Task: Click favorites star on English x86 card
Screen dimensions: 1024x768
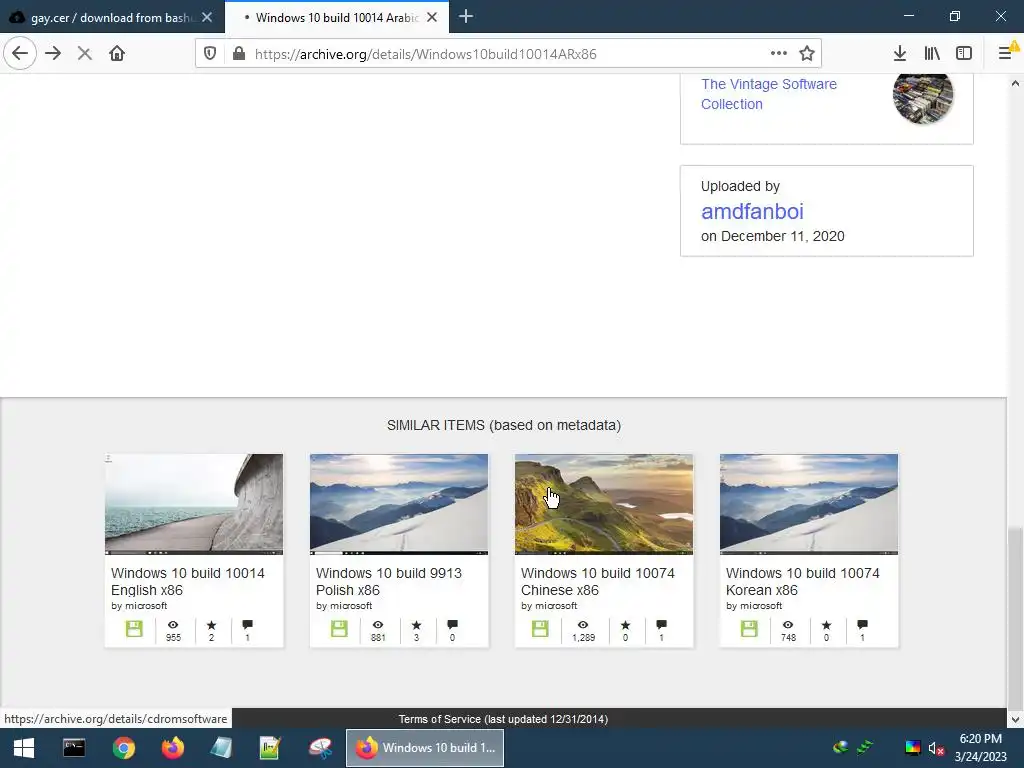Action: point(211,625)
